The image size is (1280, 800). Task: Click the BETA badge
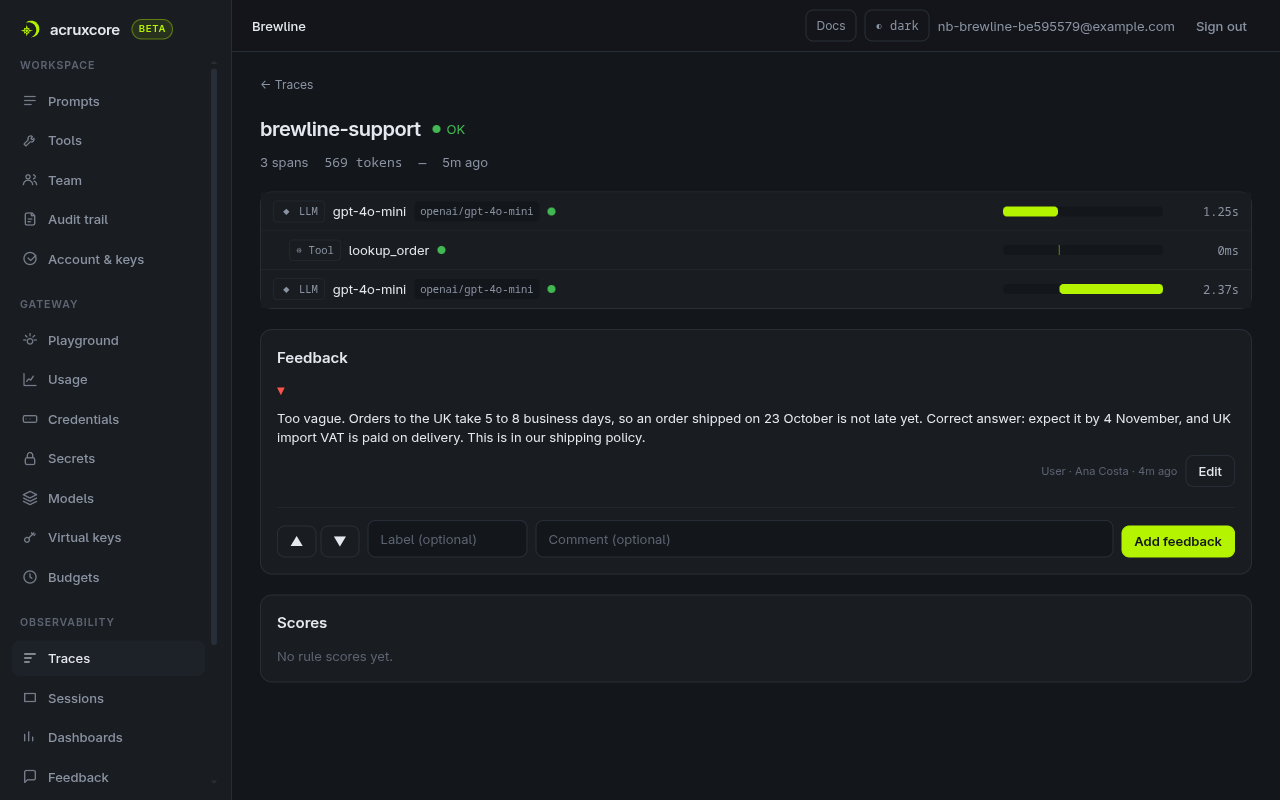pos(152,29)
